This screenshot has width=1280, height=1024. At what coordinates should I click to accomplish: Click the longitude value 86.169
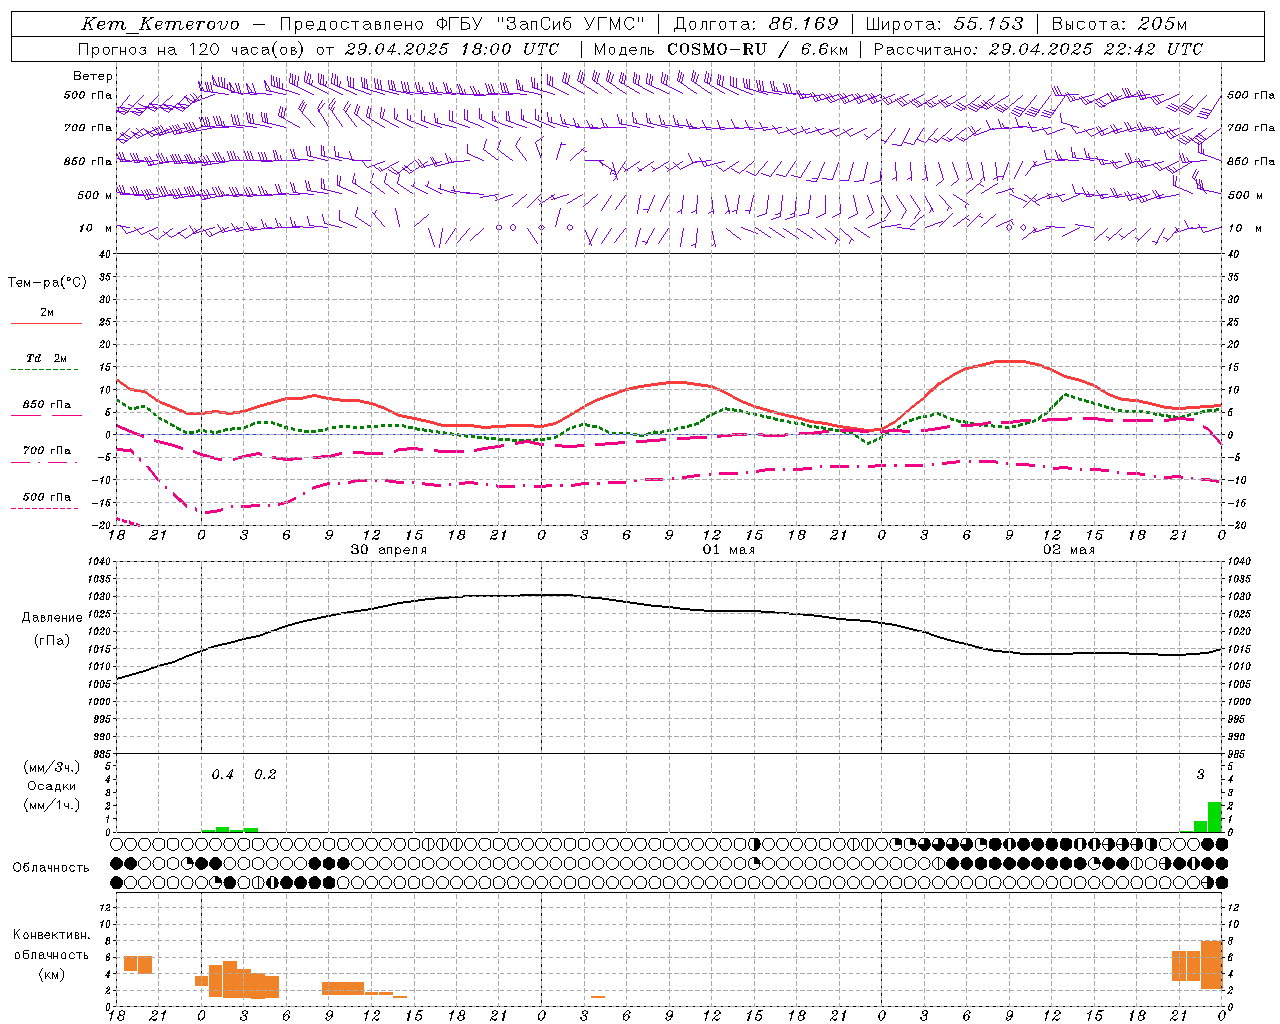pos(803,24)
